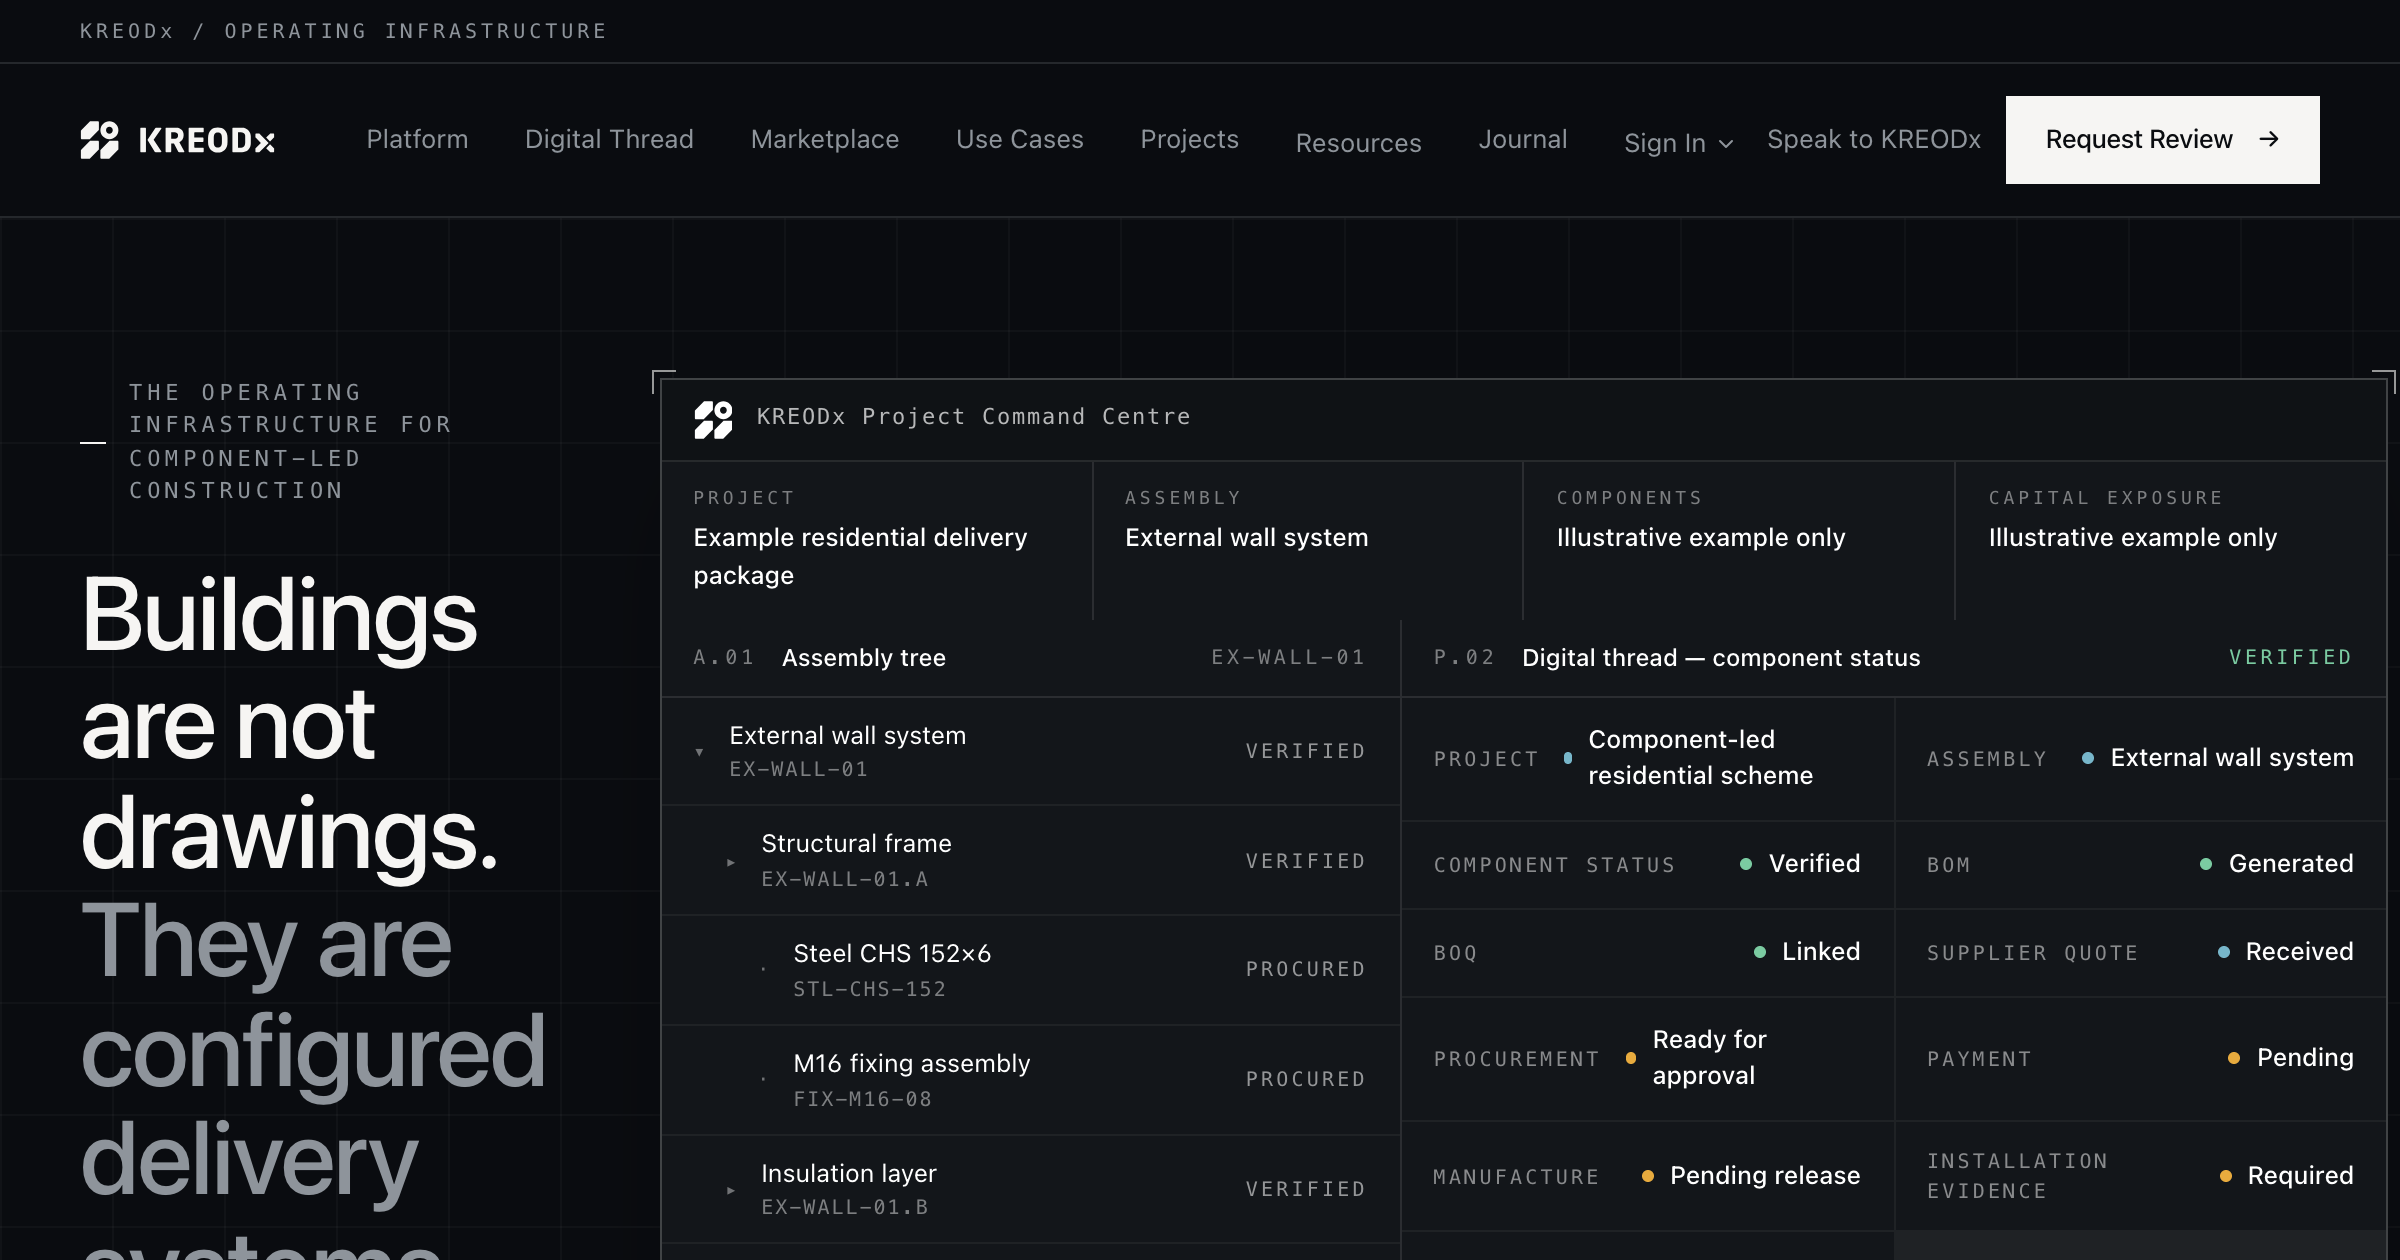This screenshot has height=1260, width=2400.
Task: Open the Use Cases menu item
Action: 1020,139
